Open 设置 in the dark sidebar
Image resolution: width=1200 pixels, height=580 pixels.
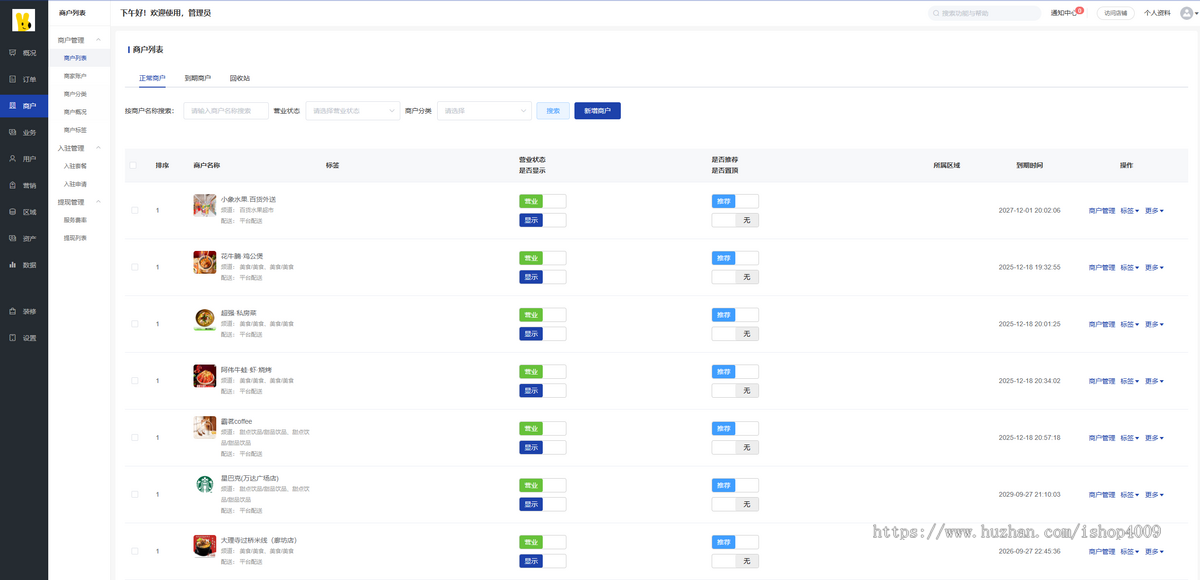[x=24, y=338]
